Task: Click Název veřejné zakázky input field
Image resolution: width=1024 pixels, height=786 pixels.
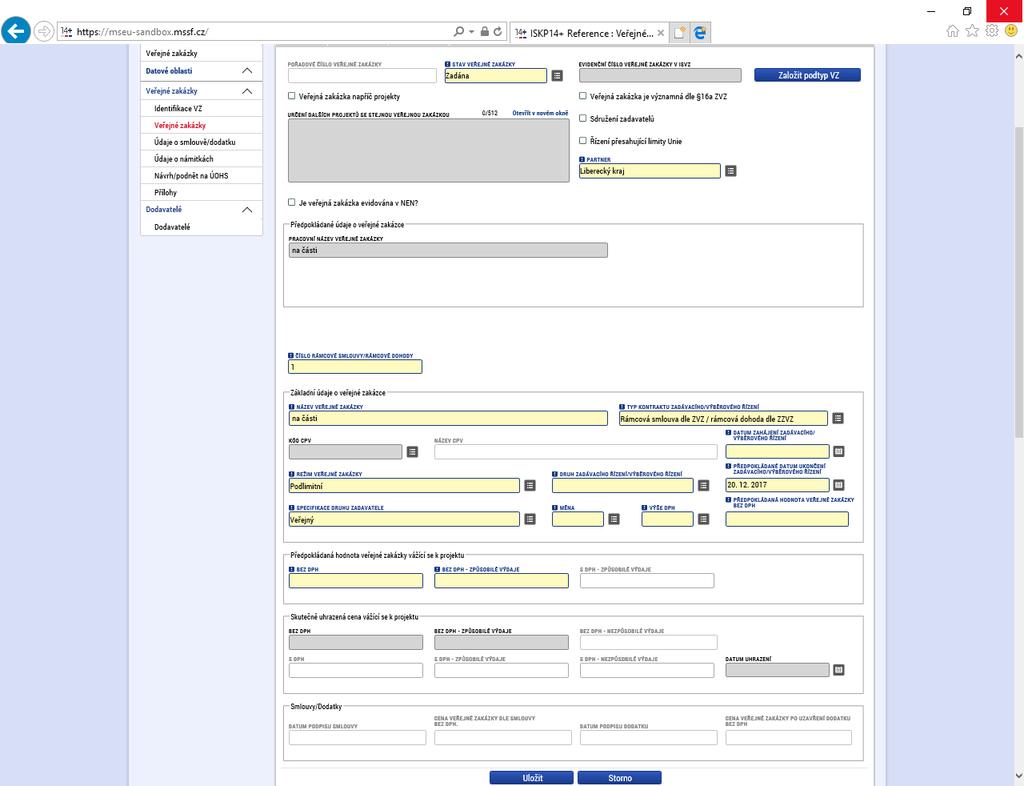Action: point(448,418)
